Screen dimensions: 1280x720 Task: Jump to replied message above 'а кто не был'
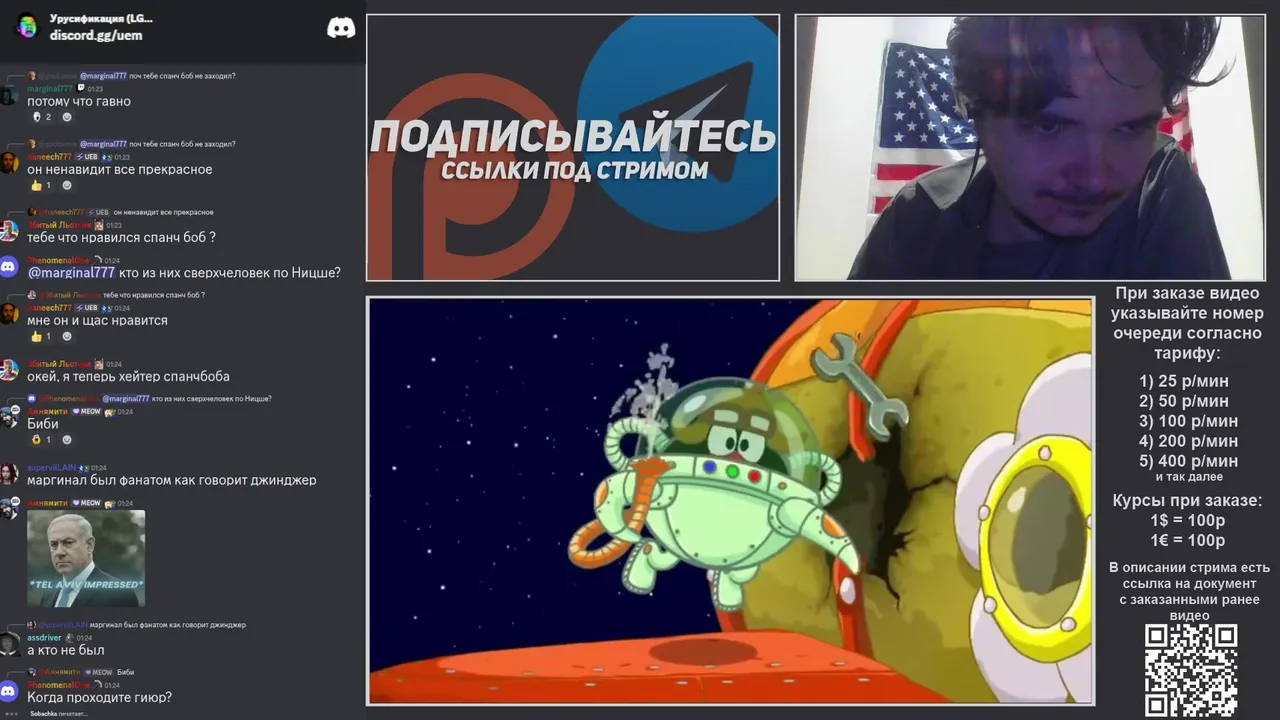136,625
